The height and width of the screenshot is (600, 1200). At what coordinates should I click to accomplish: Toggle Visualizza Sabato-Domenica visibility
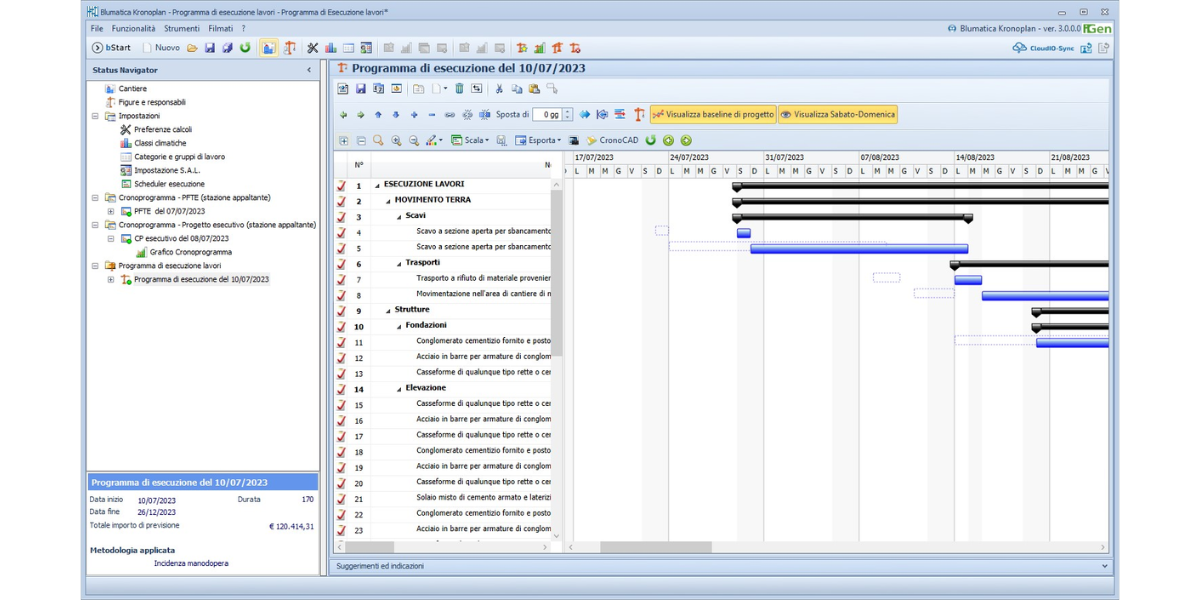[837, 115]
